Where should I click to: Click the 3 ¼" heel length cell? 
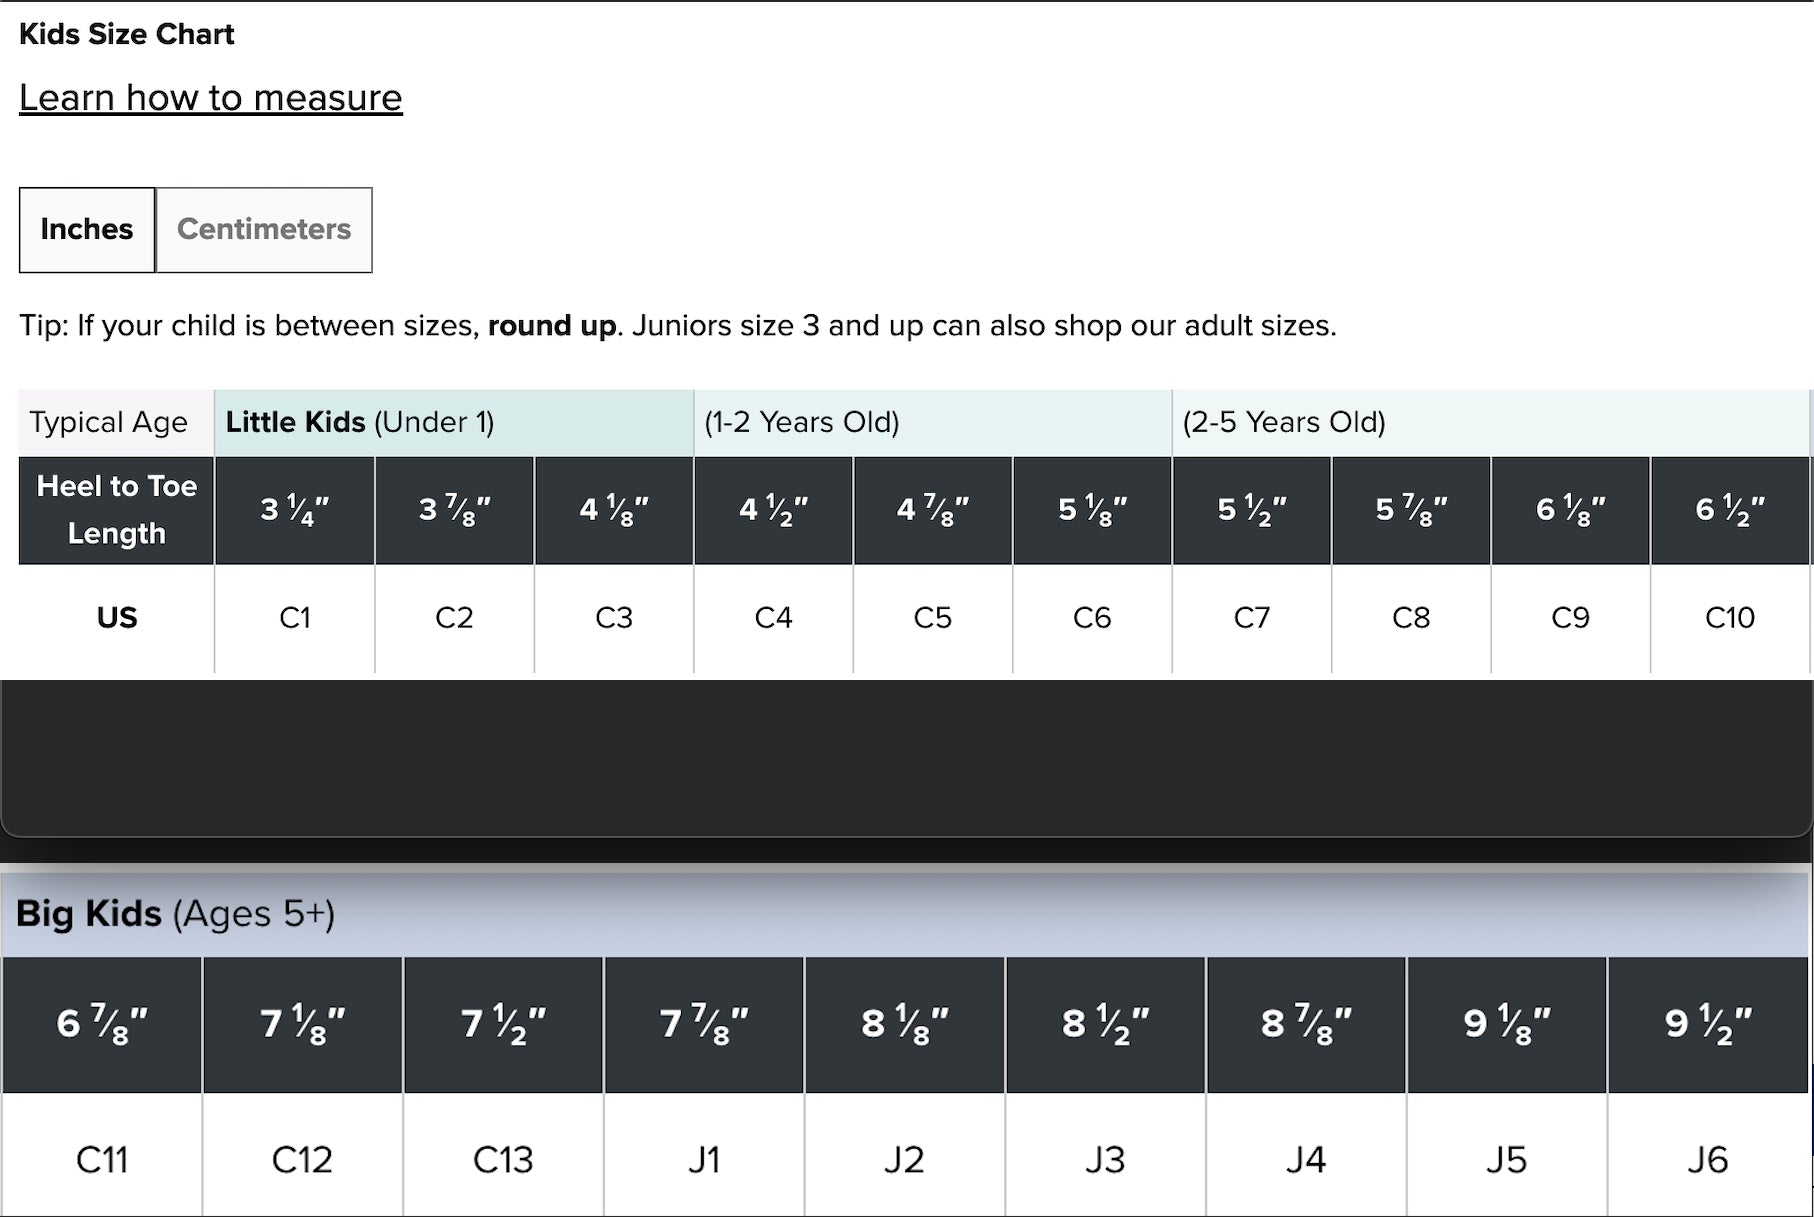coord(295,510)
